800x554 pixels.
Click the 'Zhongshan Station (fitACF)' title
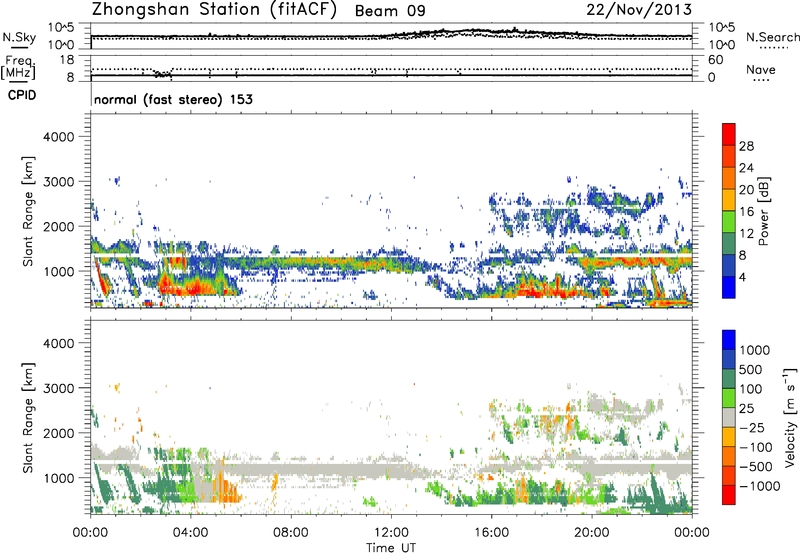pos(214,10)
